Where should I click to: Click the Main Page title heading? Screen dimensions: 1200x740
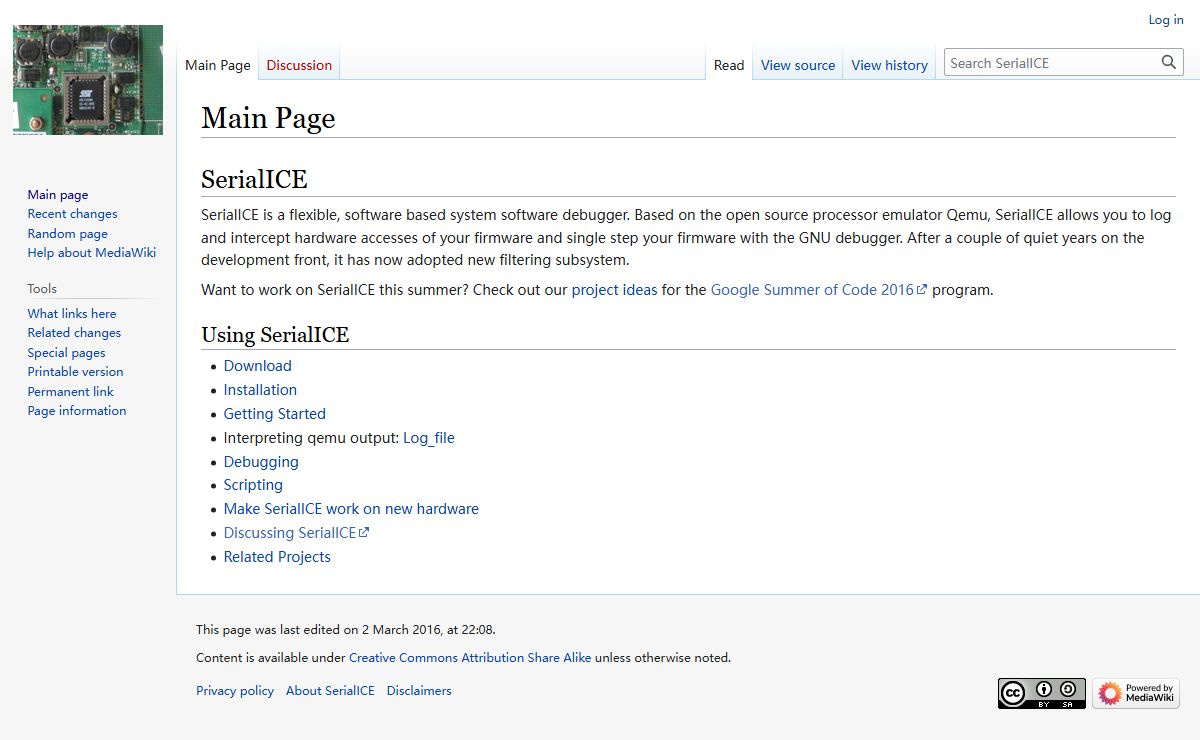click(x=268, y=118)
